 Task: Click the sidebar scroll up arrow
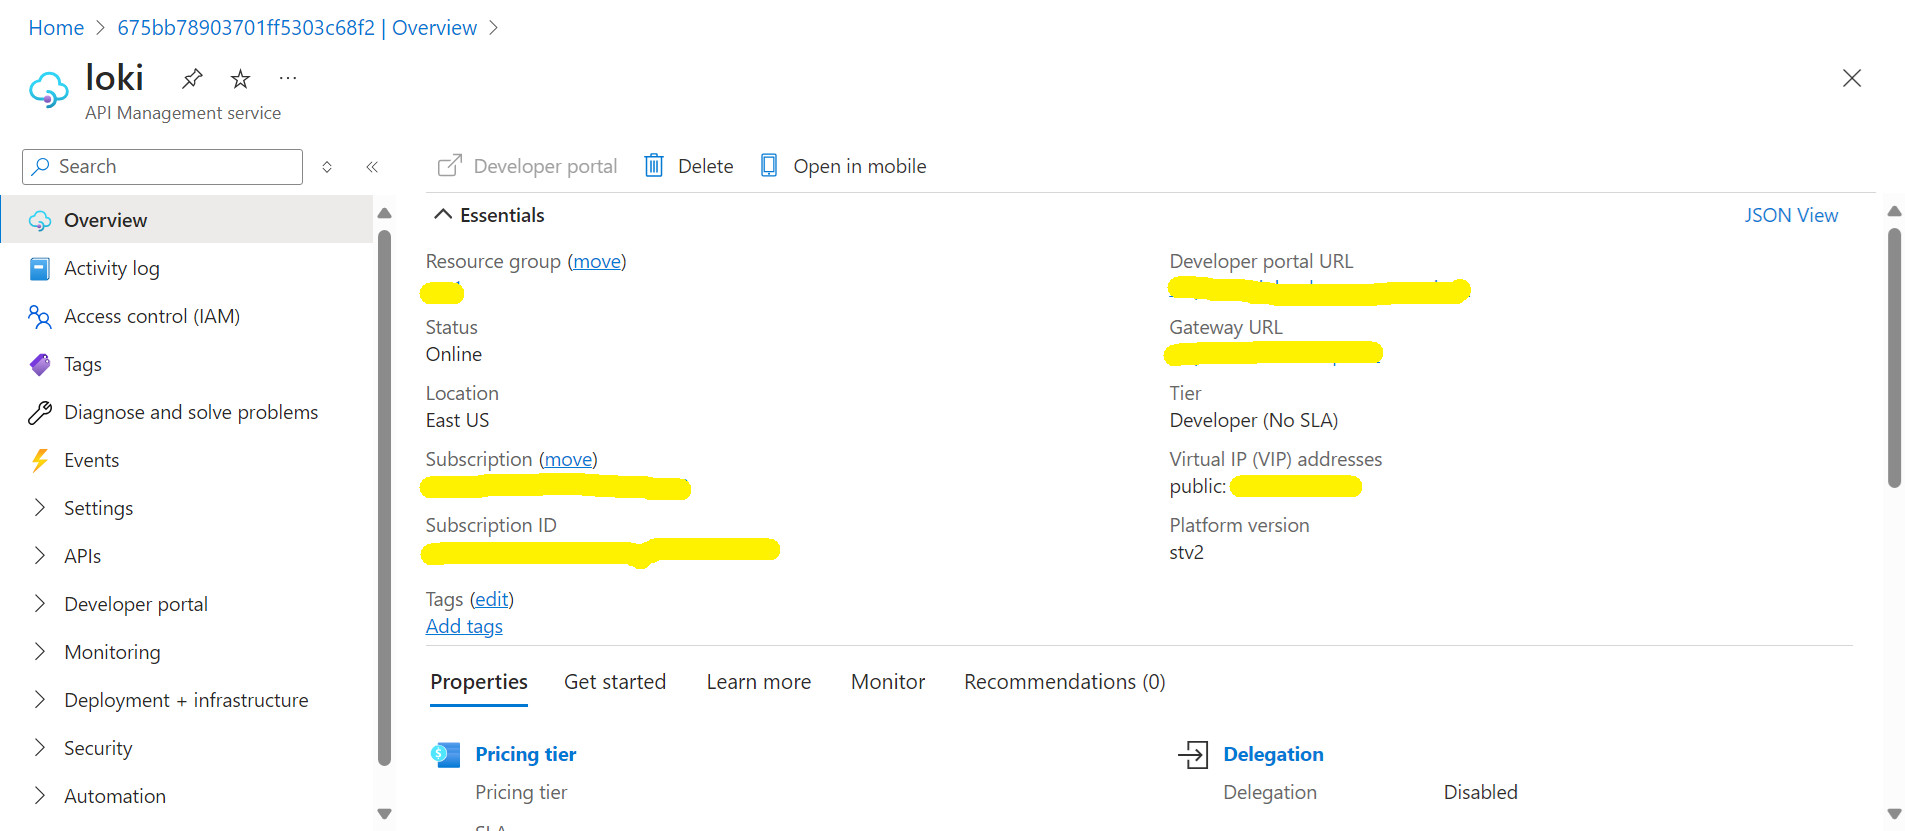pyautogui.click(x=384, y=213)
